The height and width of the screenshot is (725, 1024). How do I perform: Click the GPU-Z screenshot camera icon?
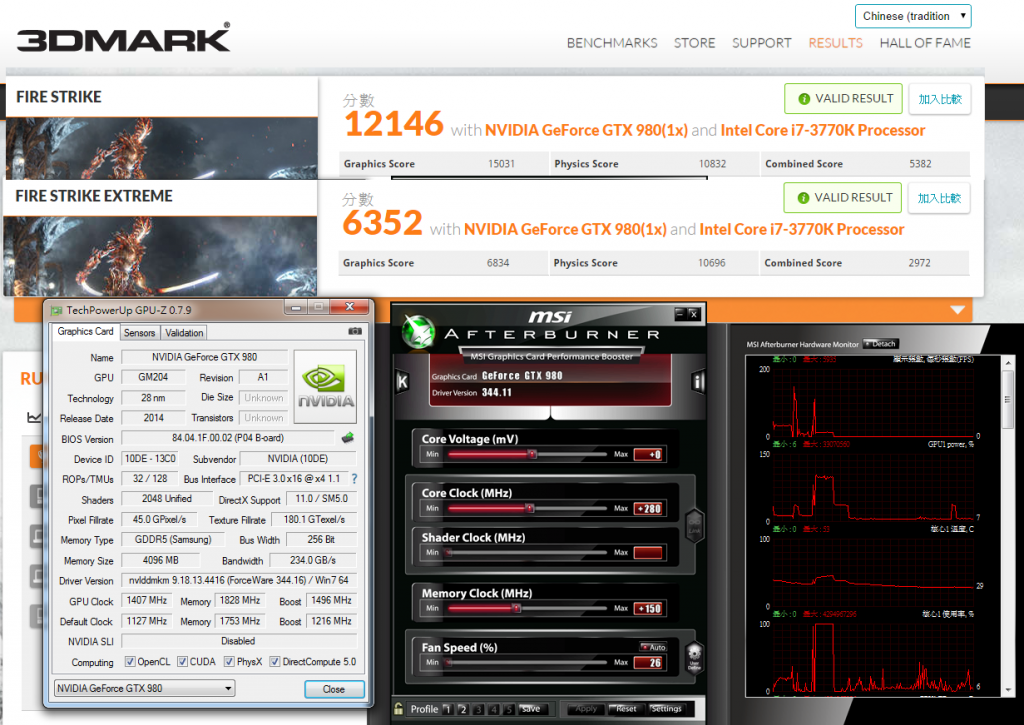(355, 331)
